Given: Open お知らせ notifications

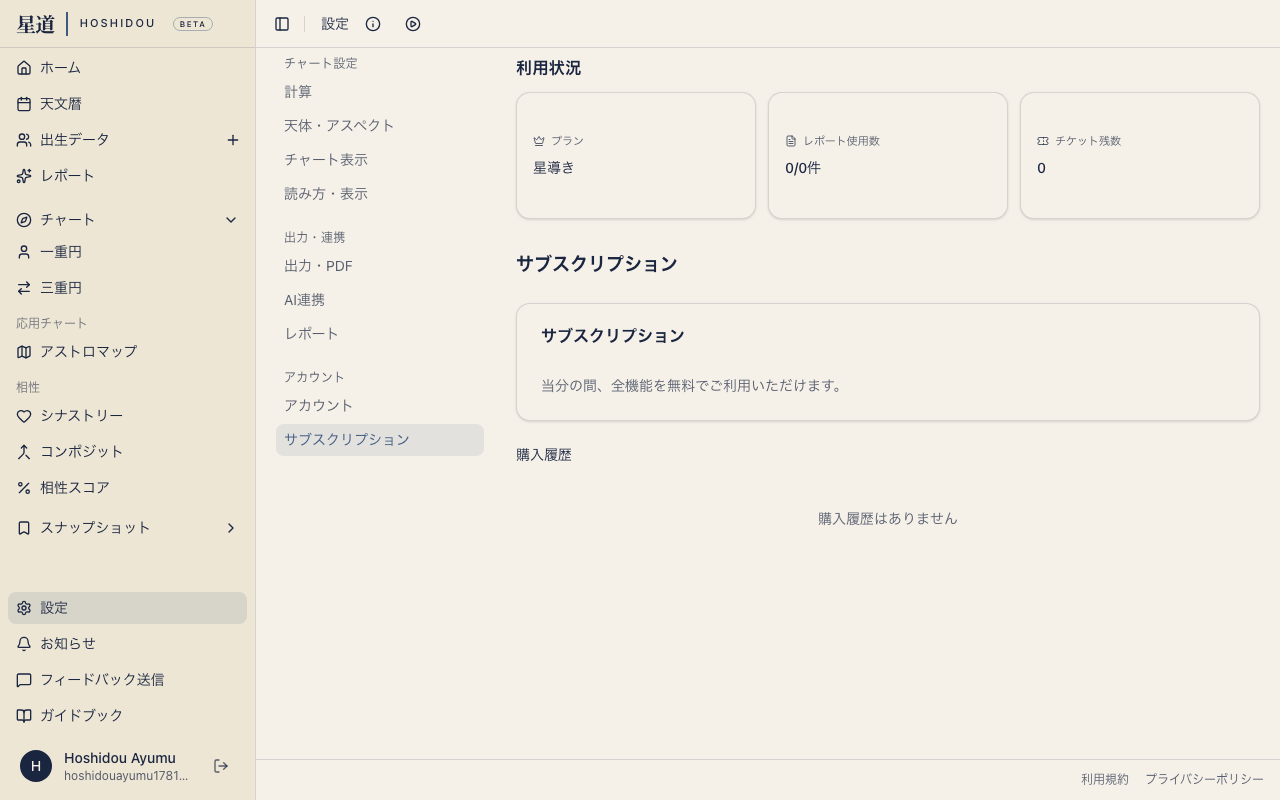Looking at the screenshot, I should click(x=127, y=644).
